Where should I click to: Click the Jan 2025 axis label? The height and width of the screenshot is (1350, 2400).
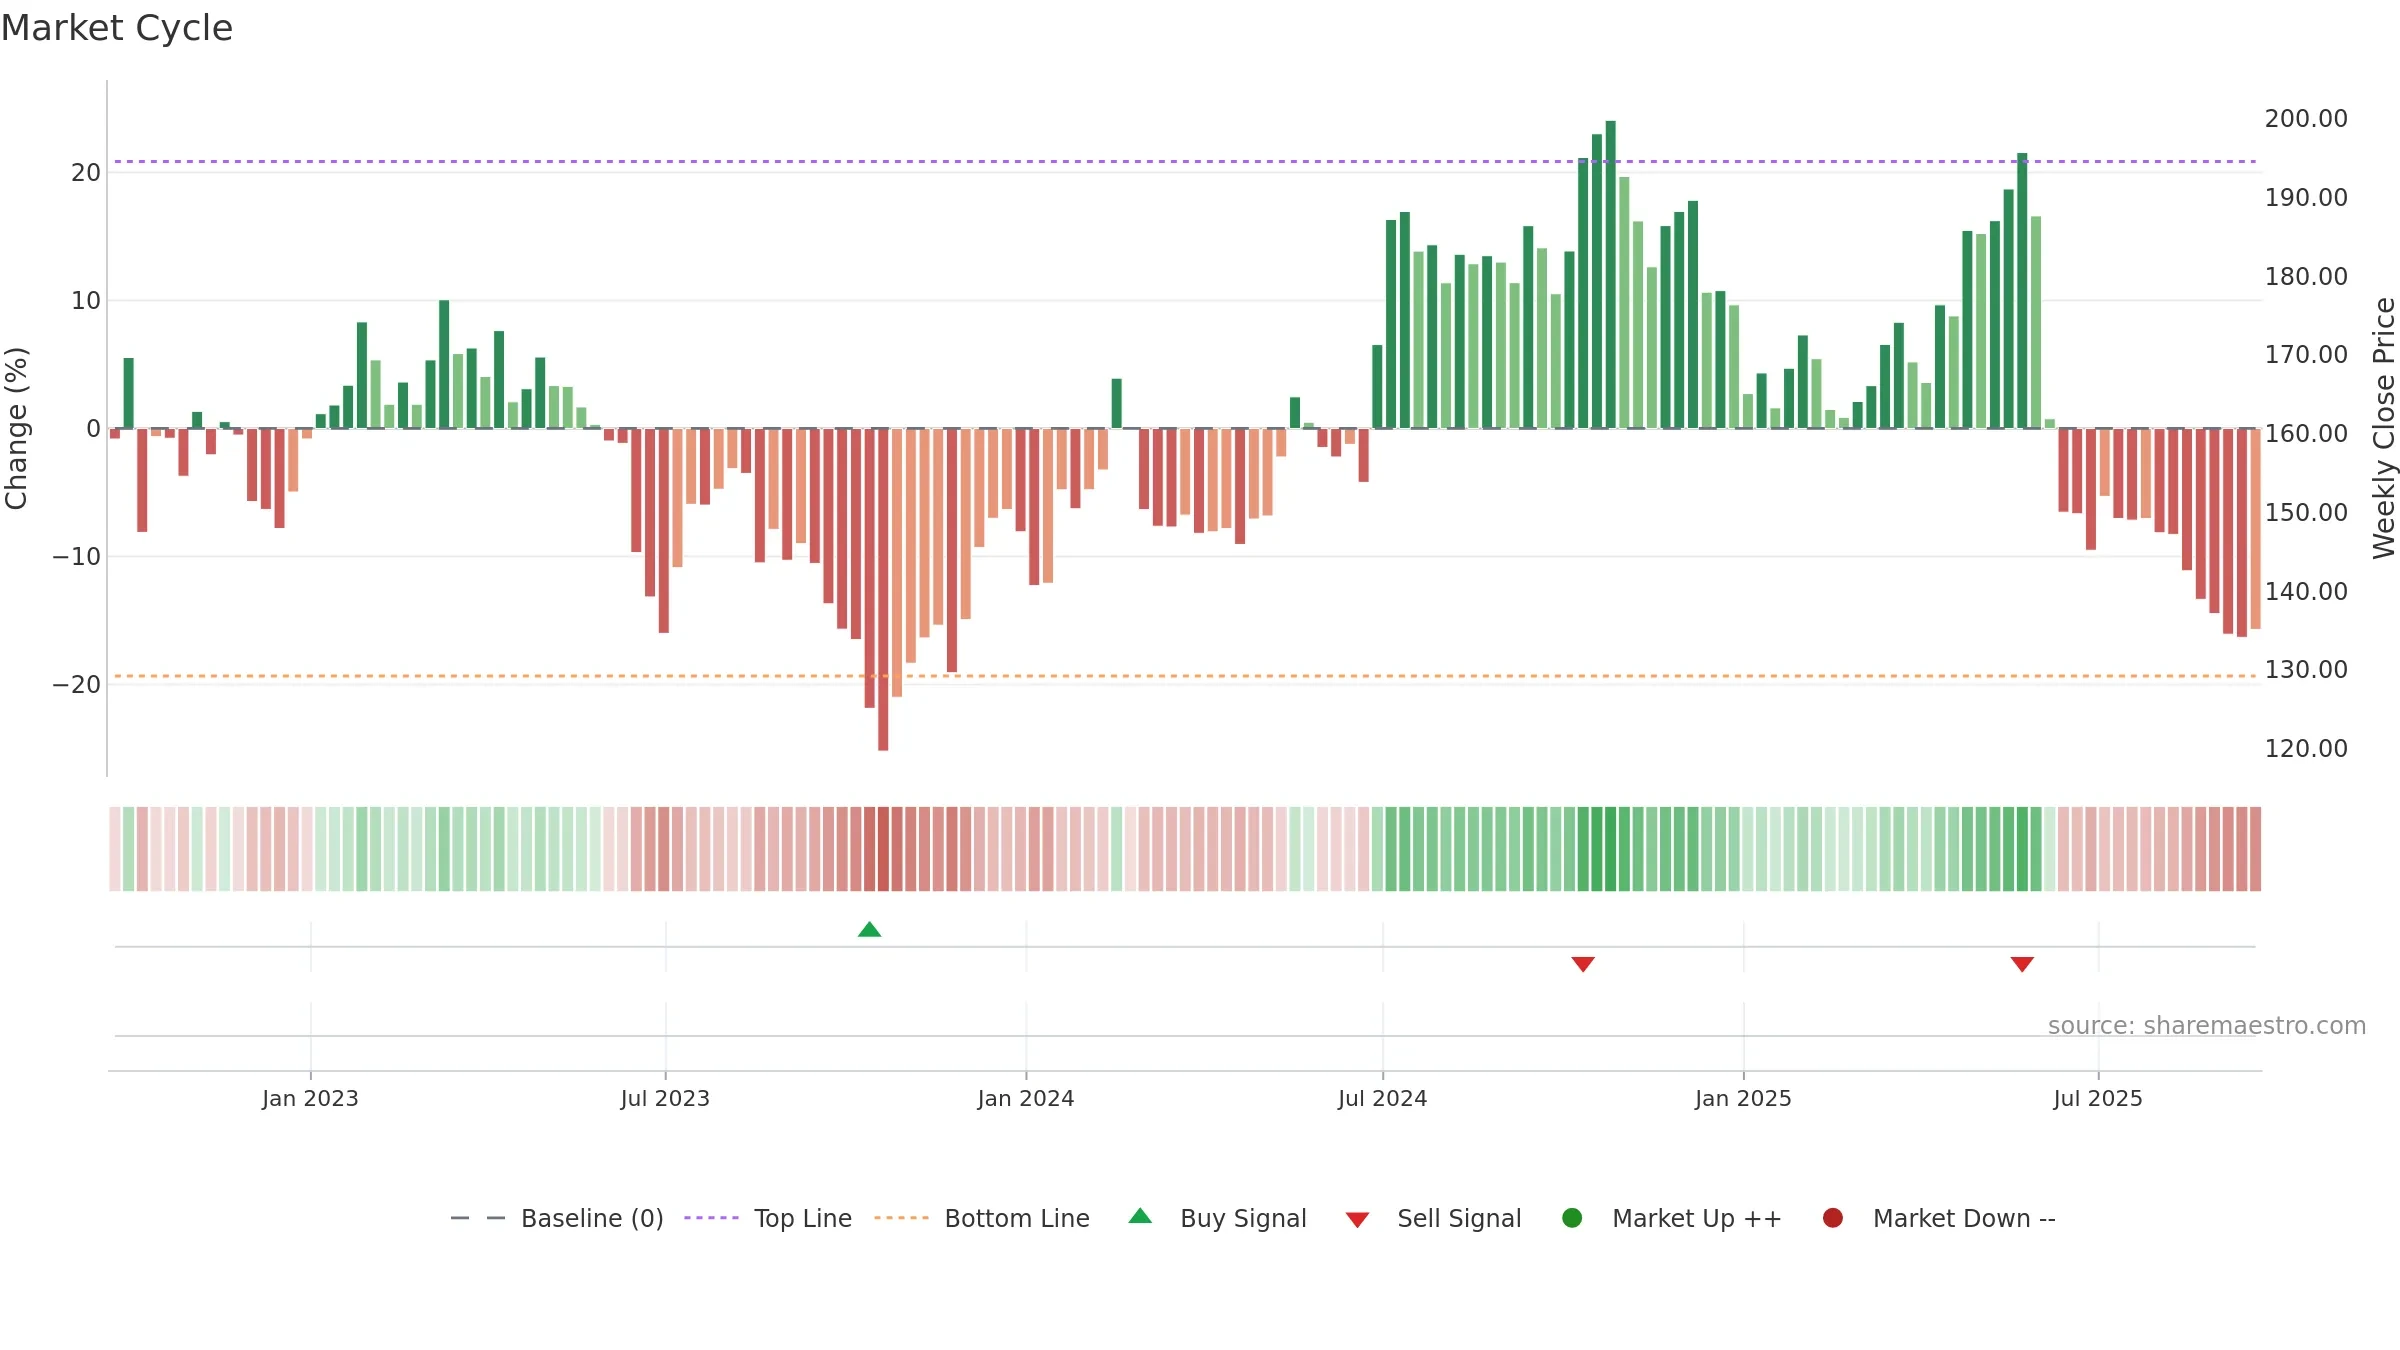1743,1098
